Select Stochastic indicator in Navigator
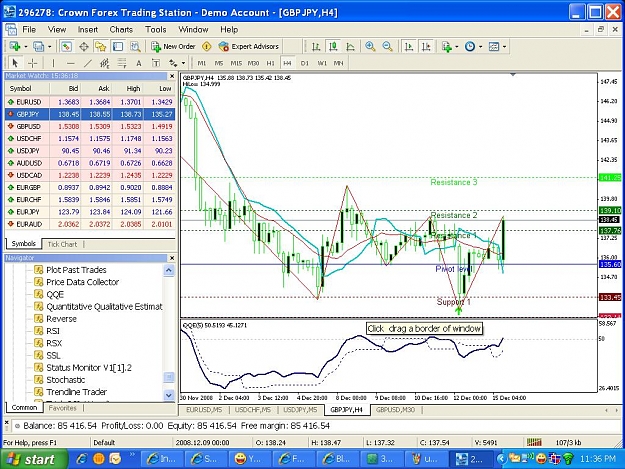The height and width of the screenshot is (469, 625). click(65, 380)
